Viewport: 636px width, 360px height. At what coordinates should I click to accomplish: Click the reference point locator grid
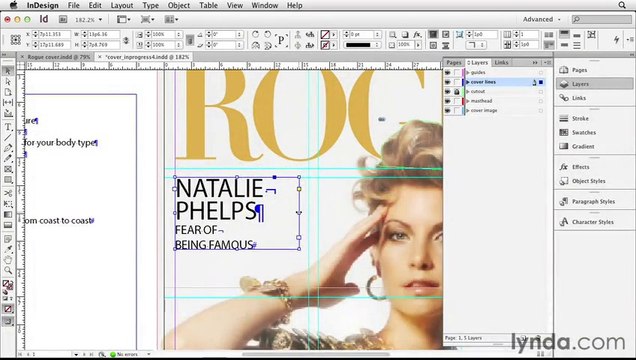pyautogui.click(x=15, y=40)
